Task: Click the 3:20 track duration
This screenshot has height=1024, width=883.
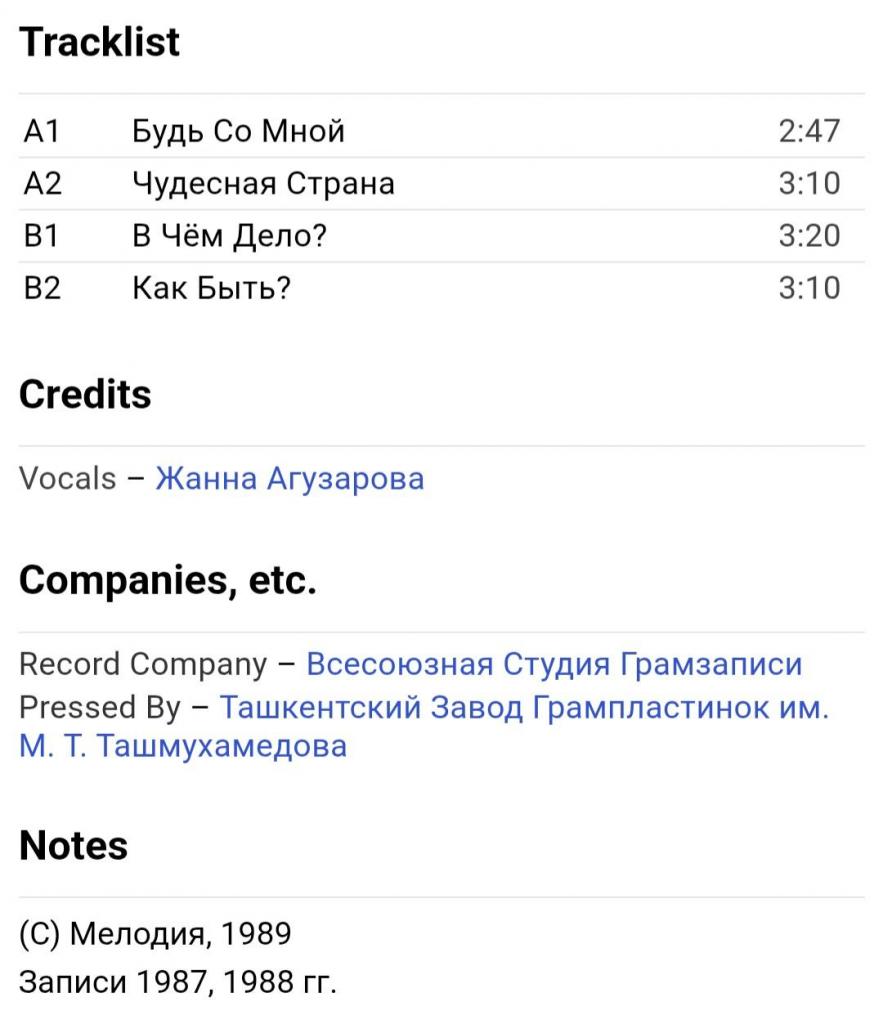Action: pos(809,237)
